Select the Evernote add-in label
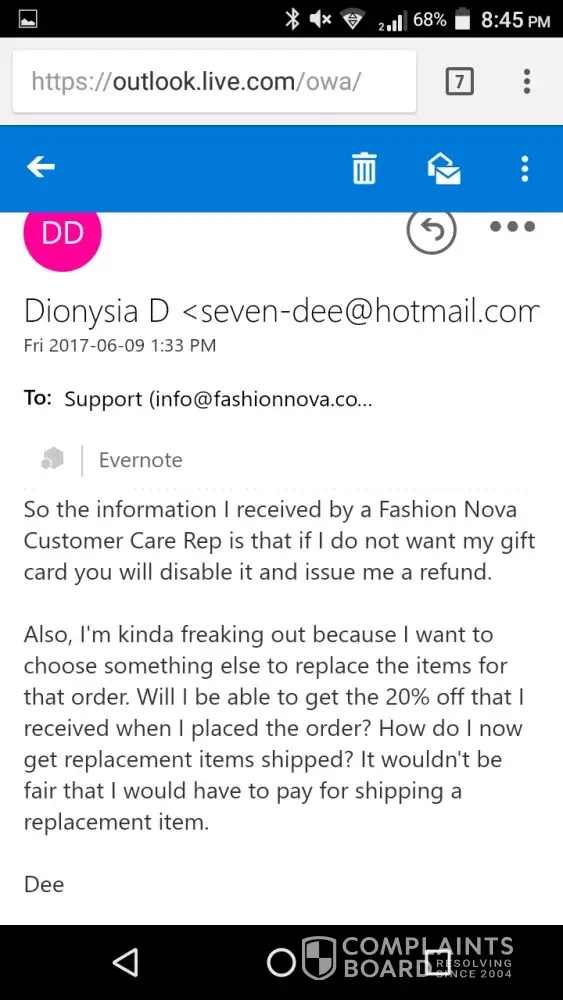Image resolution: width=563 pixels, height=1000 pixels. 141,460
